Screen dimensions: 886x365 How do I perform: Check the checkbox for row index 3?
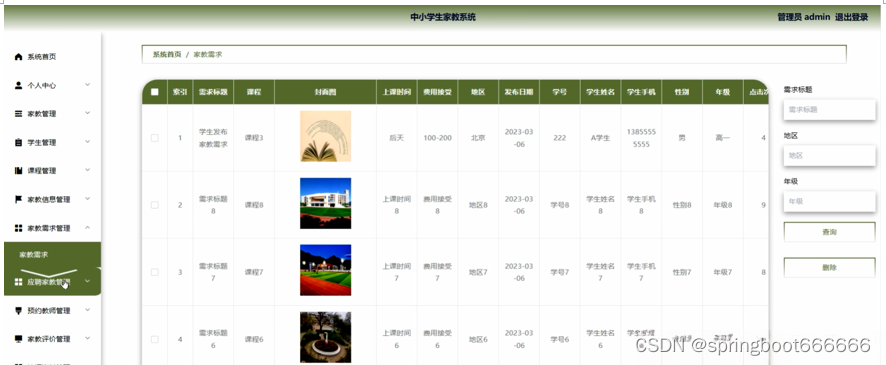155,272
